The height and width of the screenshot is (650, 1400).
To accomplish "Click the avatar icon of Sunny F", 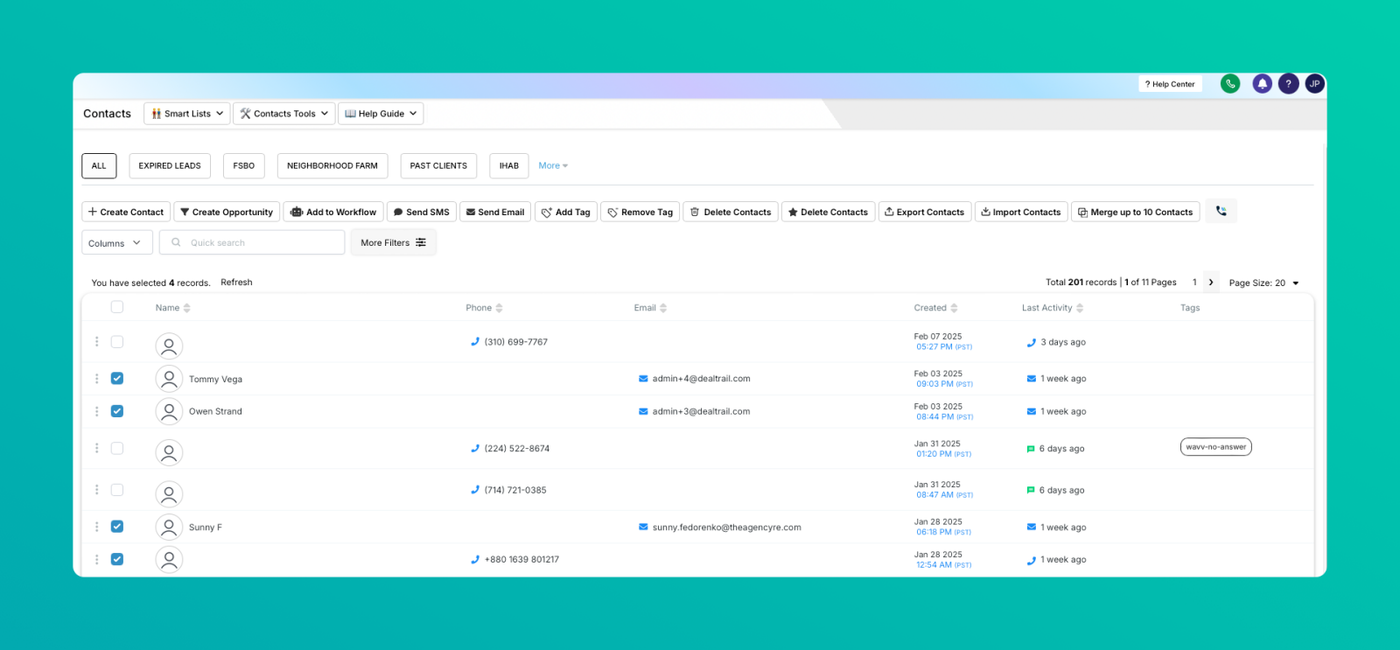I will click(x=169, y=527).
